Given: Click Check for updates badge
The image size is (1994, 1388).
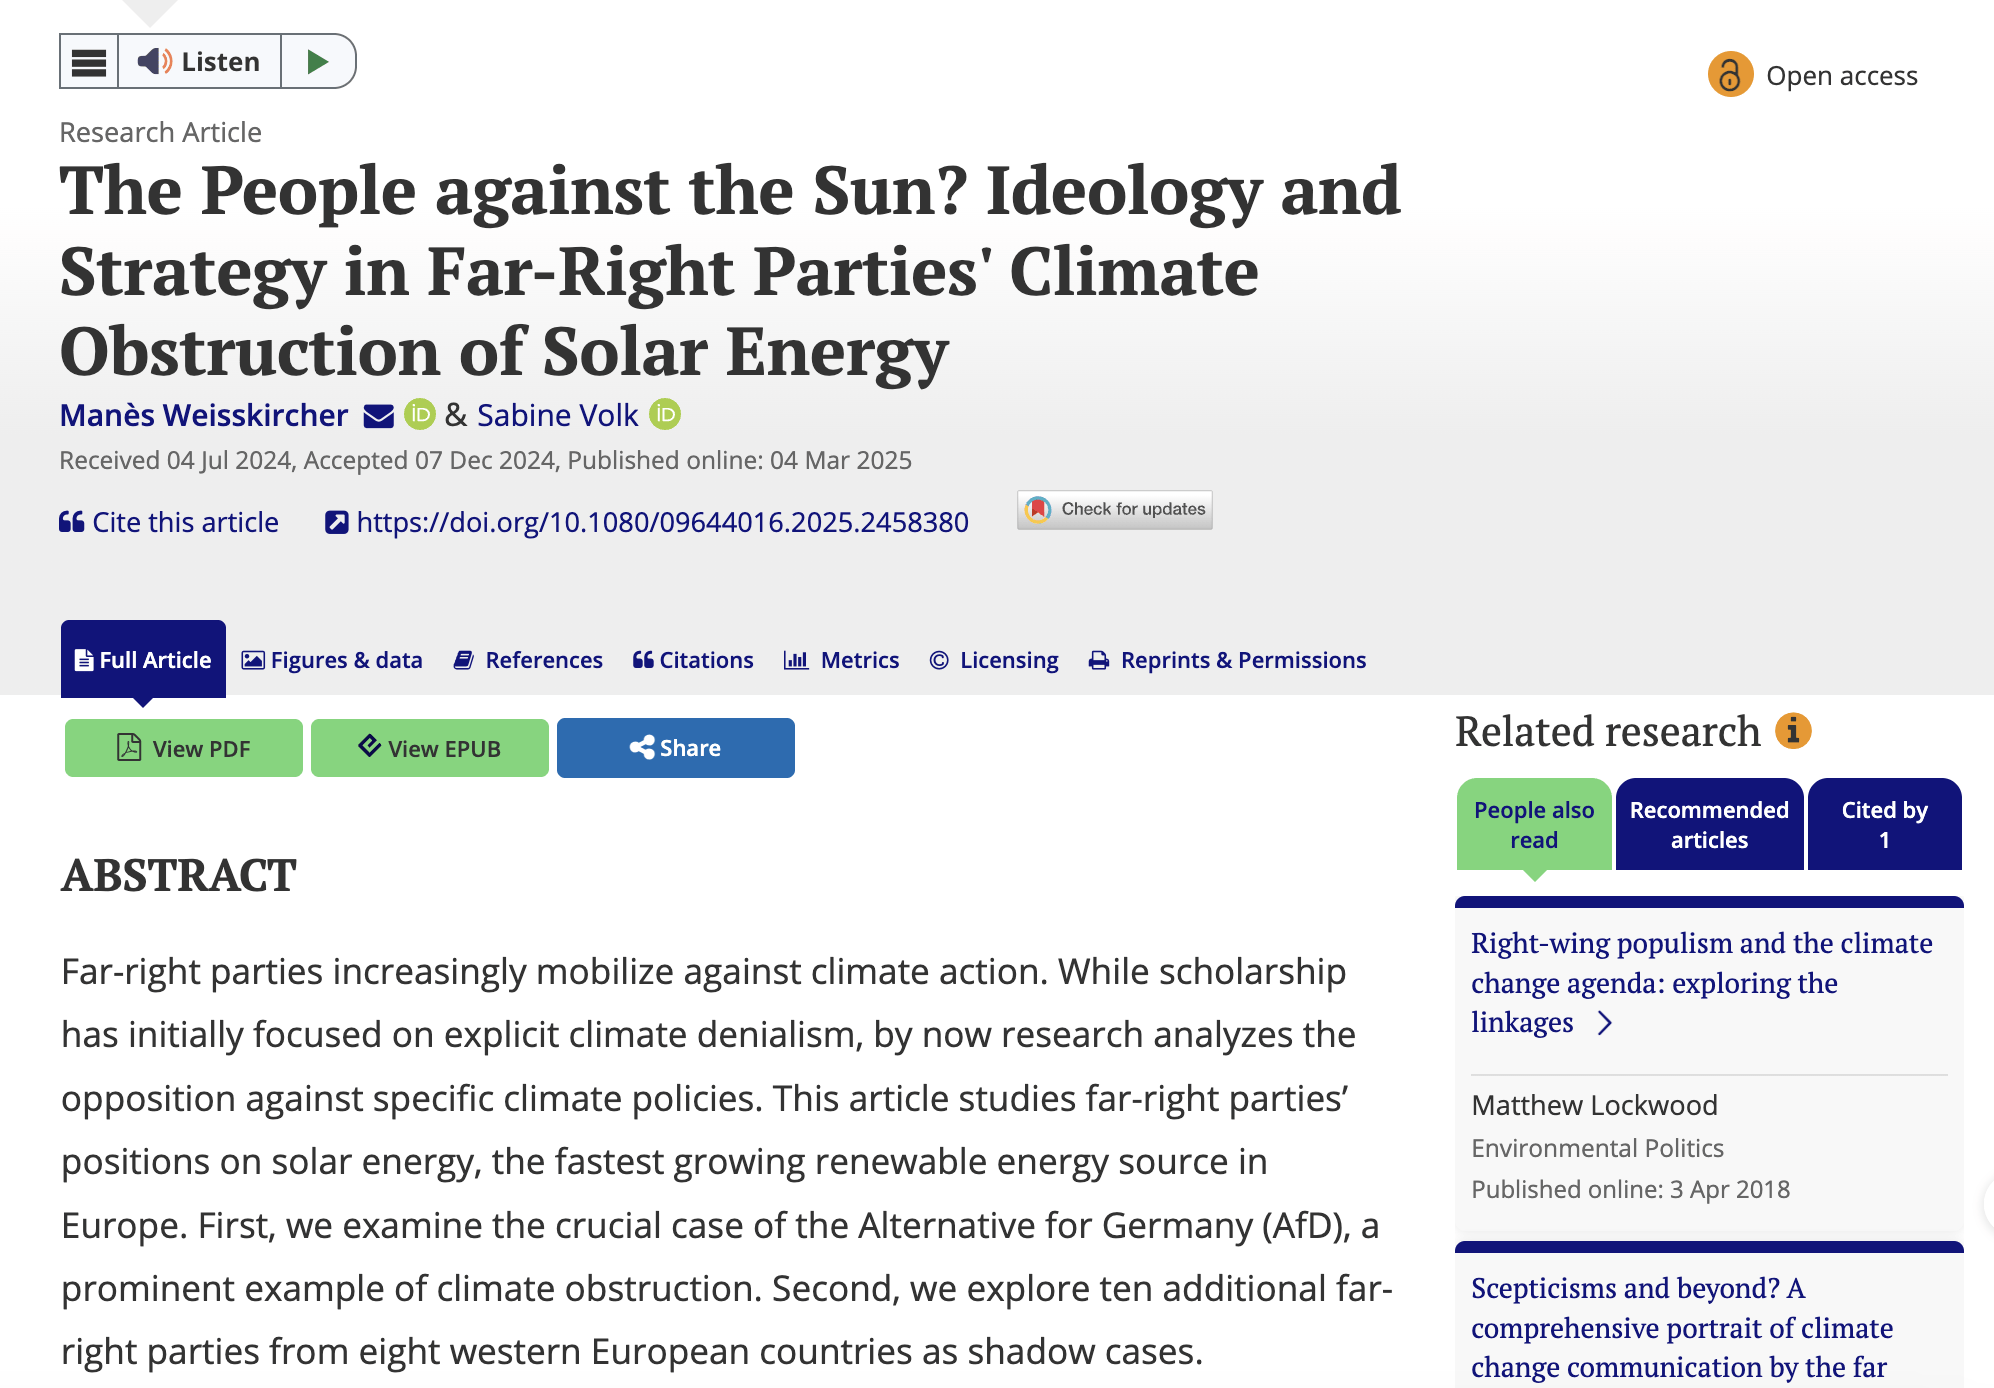Looking at the screenshot, I should coord(1115,510).
